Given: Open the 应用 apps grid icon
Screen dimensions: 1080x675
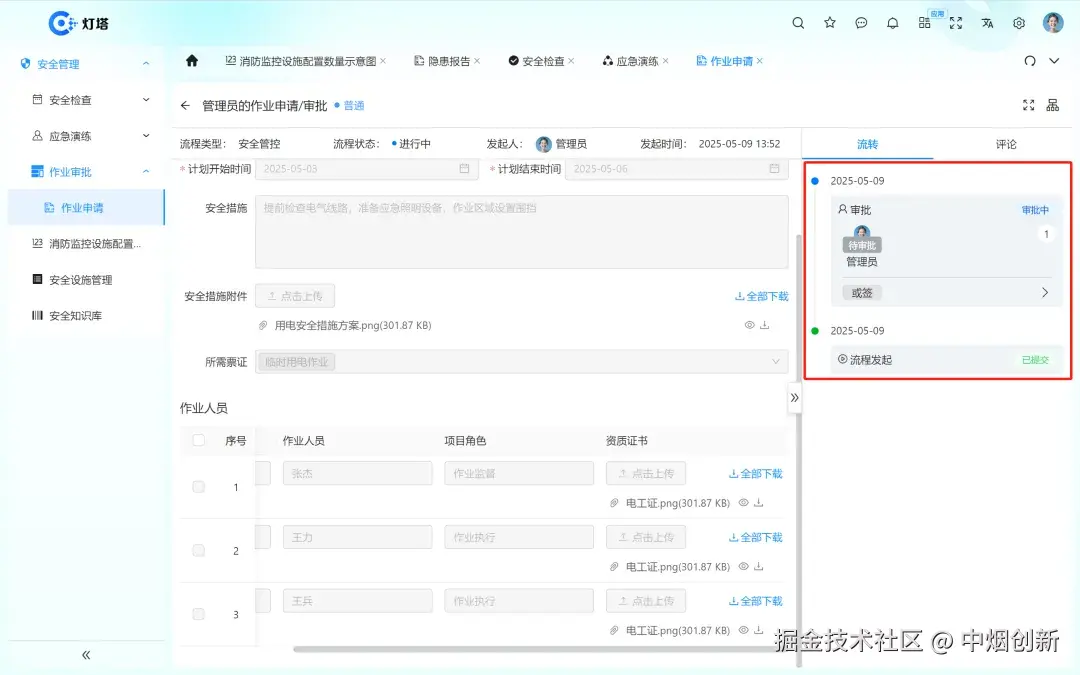Looking at the screenshot, I should pos(924,23).
